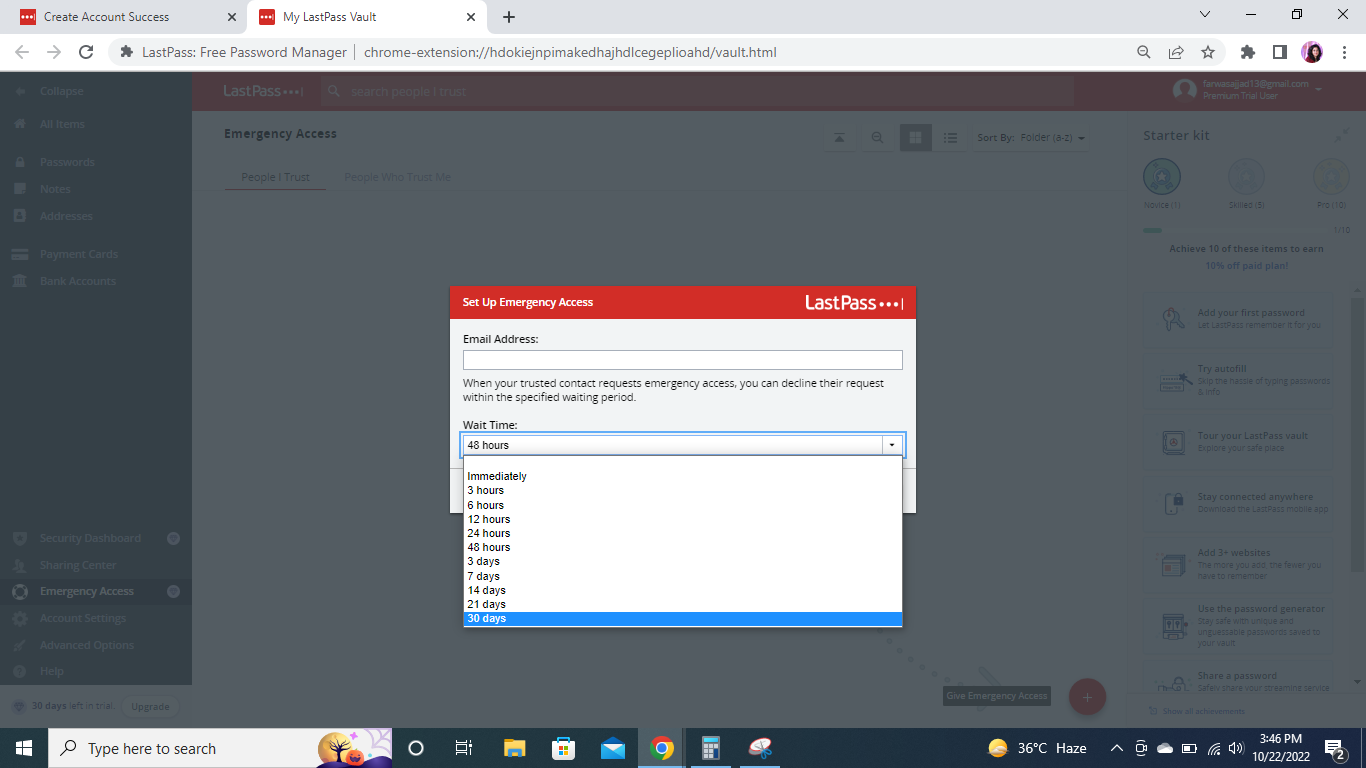Collapse the Starter kit panel
Viewport: 1366px width, 768px height.
click(1341, 135)
